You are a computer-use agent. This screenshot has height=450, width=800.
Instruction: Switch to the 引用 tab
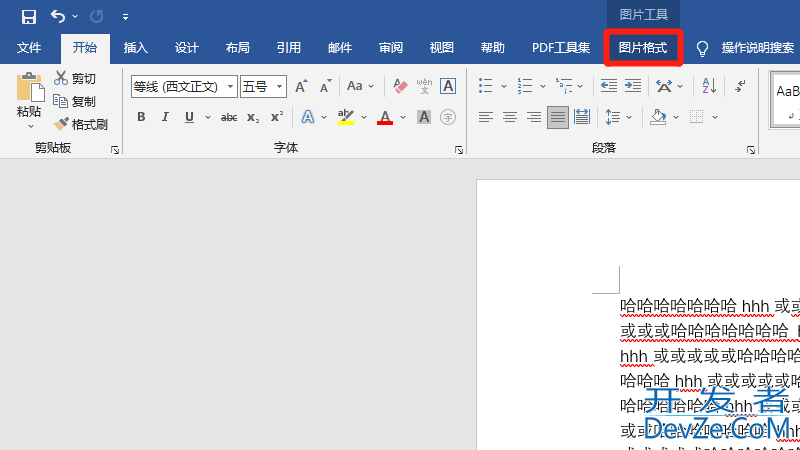pos(289,48)
